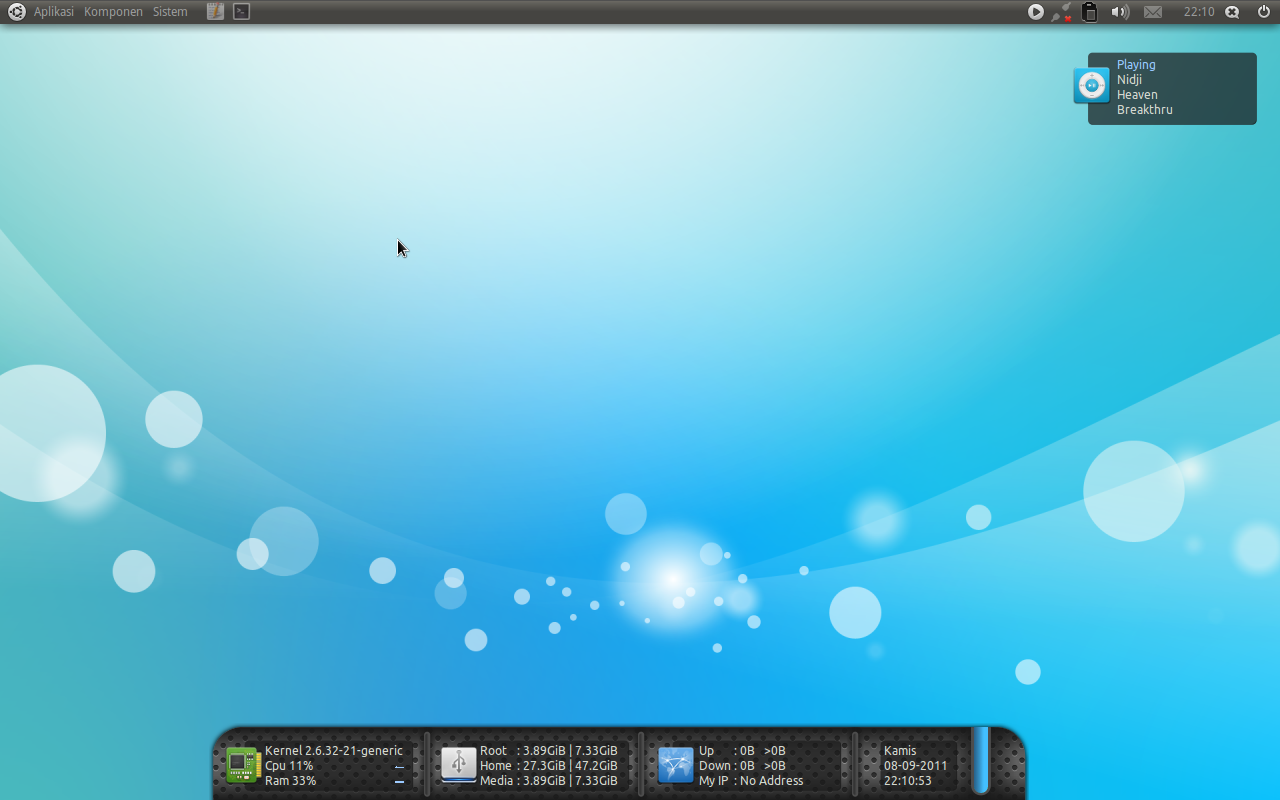Click the 'Heaven' song title text
Image resolution: width=1280 pixels, height=800 pixels.
pos(1137,95)
